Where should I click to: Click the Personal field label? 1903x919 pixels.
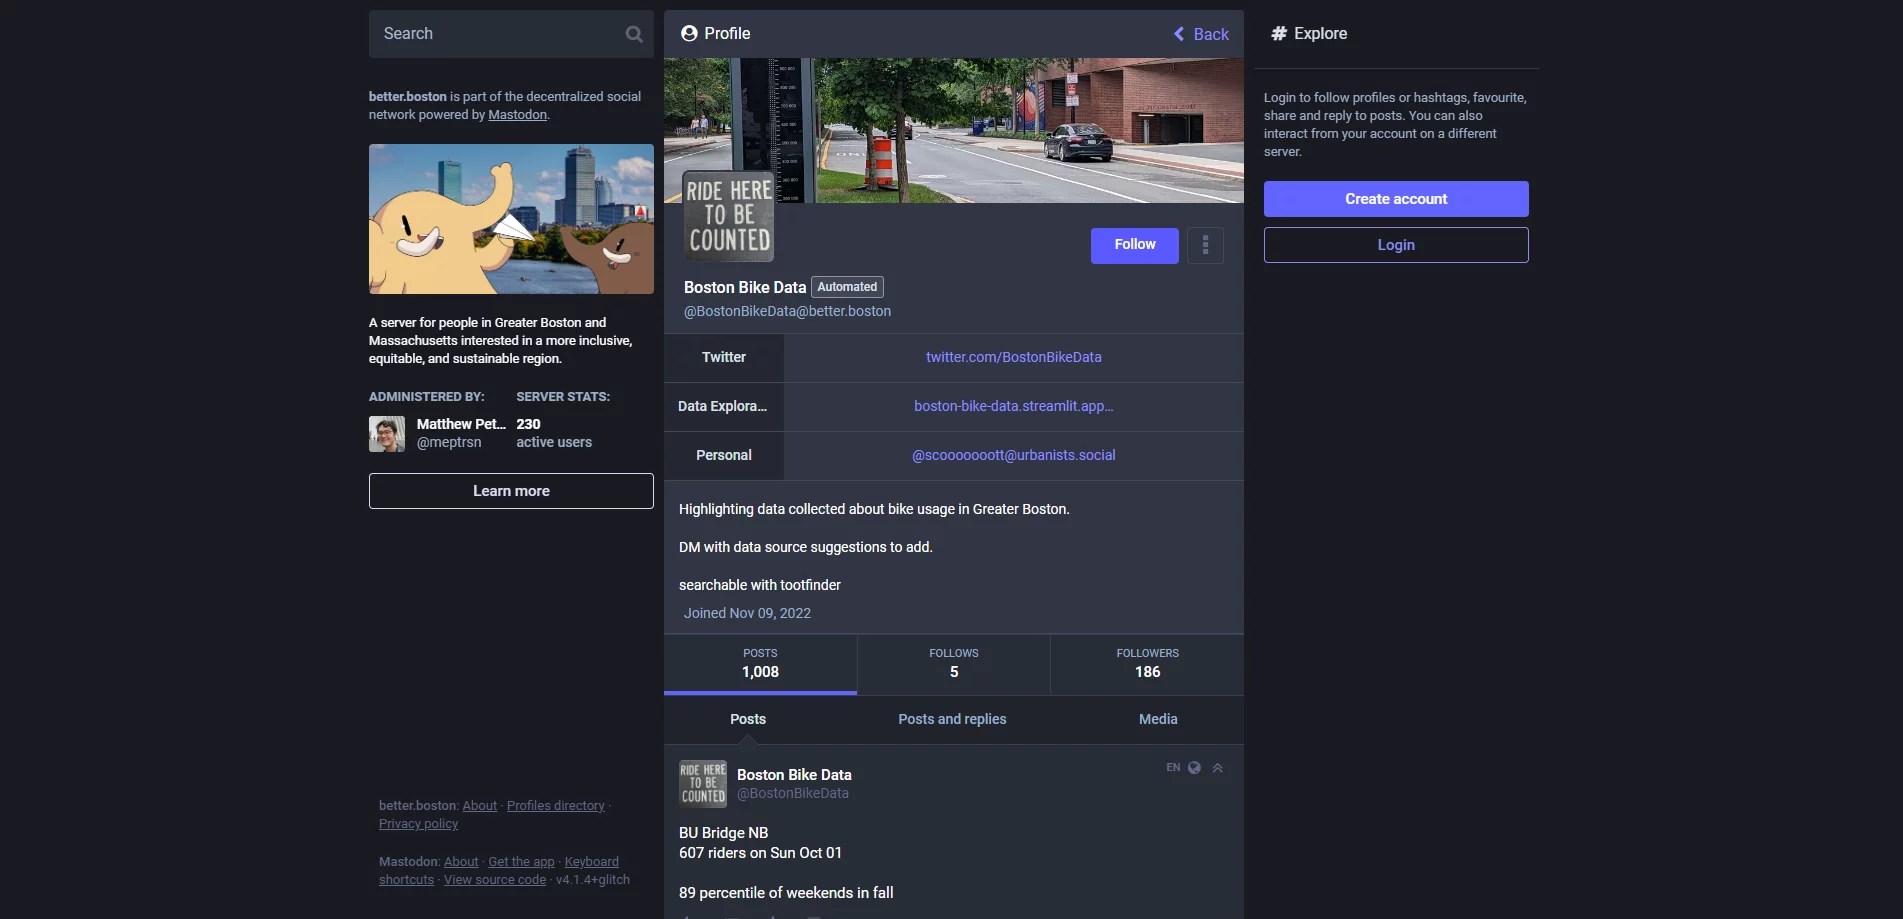tap(724, 455)
